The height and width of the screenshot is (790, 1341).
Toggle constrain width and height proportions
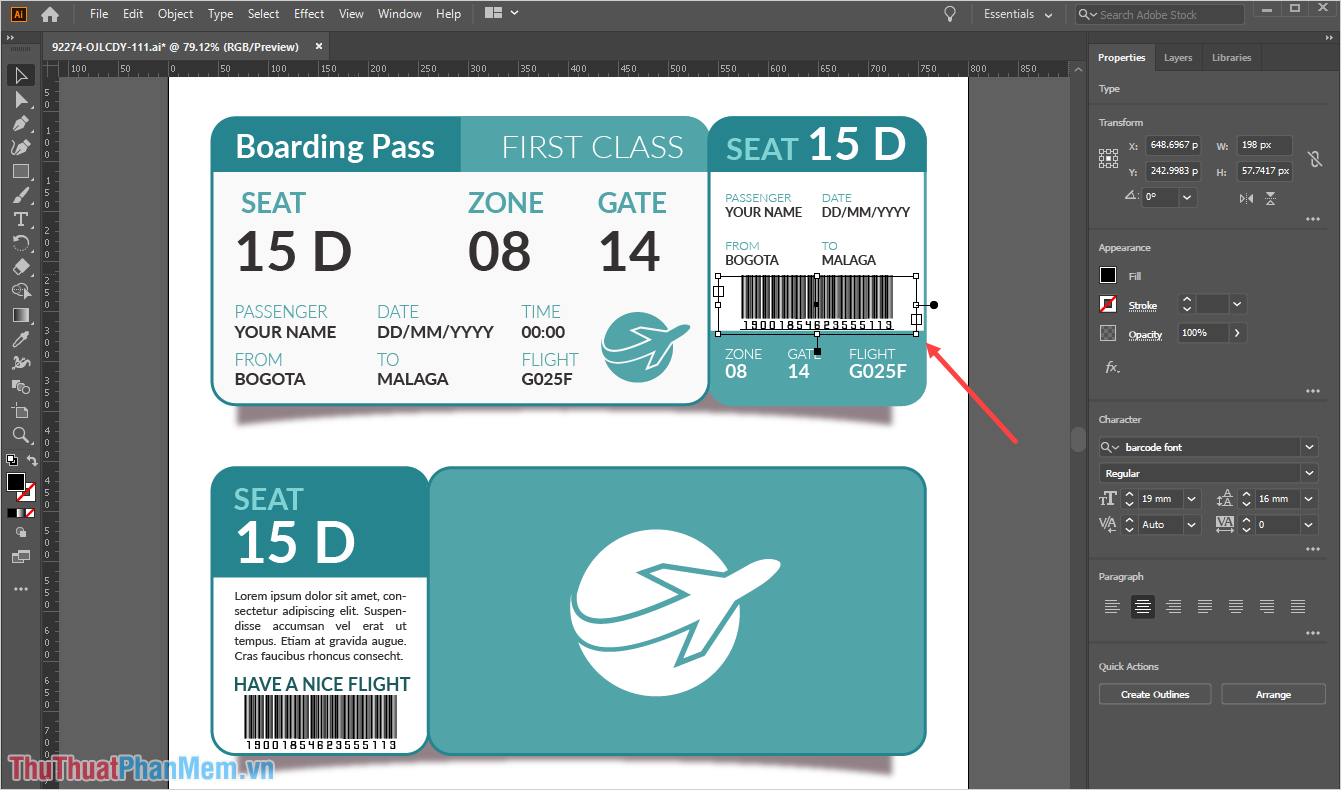[1315, 158]
